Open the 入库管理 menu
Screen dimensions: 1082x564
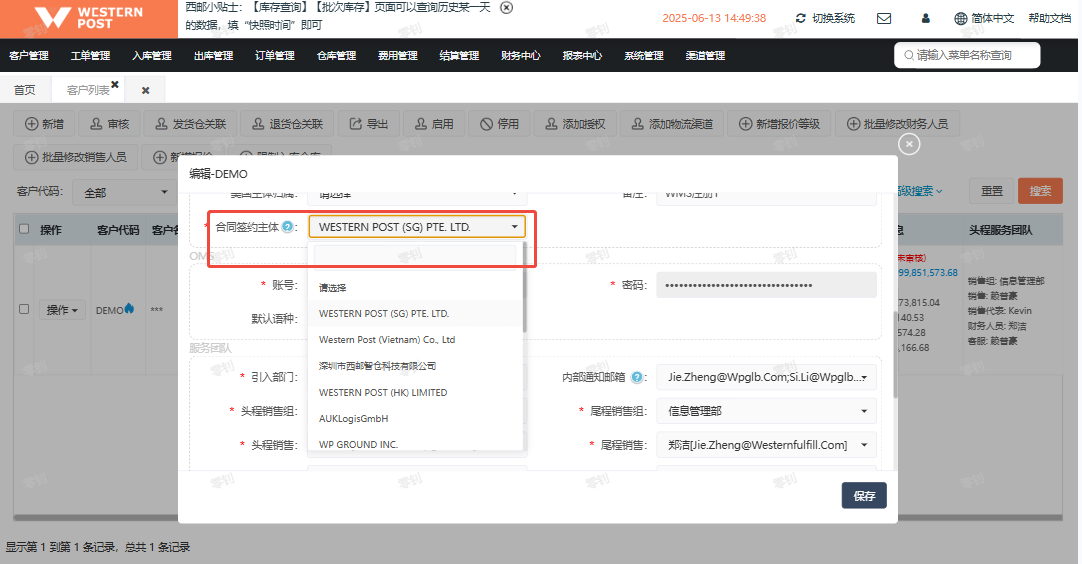point(152,55)
